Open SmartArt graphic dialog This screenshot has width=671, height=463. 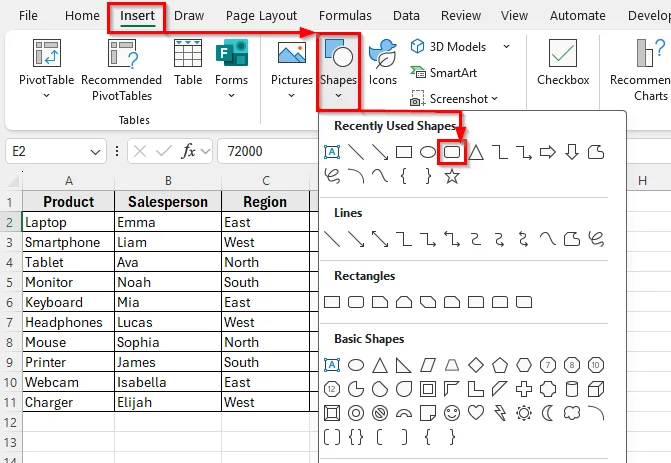[443, 73]
